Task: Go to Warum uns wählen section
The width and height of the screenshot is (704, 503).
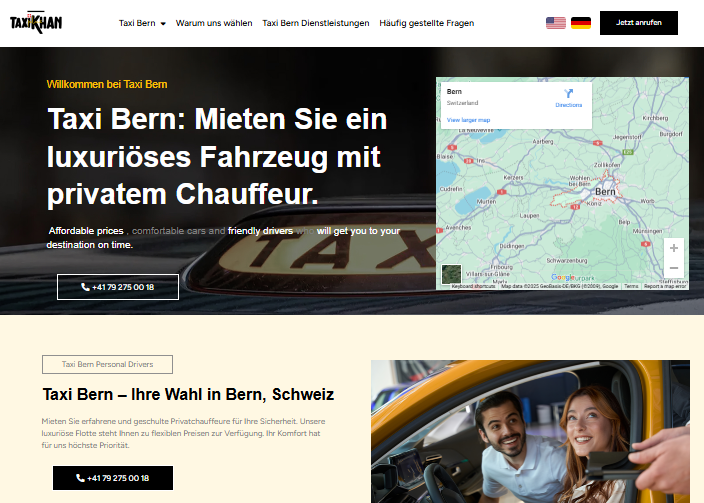Action: 214,23
